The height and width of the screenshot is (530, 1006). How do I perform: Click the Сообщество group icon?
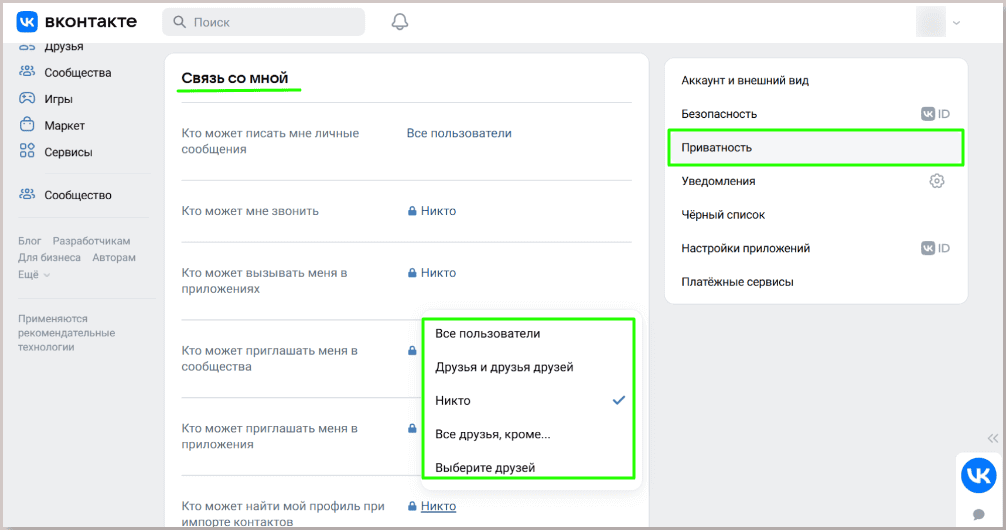(27, 194)
